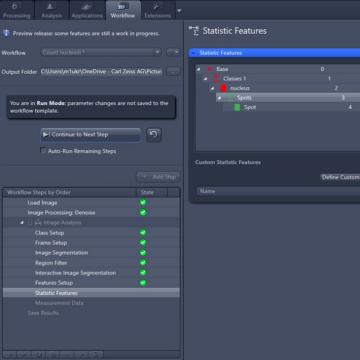Click the Base class icon

pyautogui.click(x=209, y=69)
